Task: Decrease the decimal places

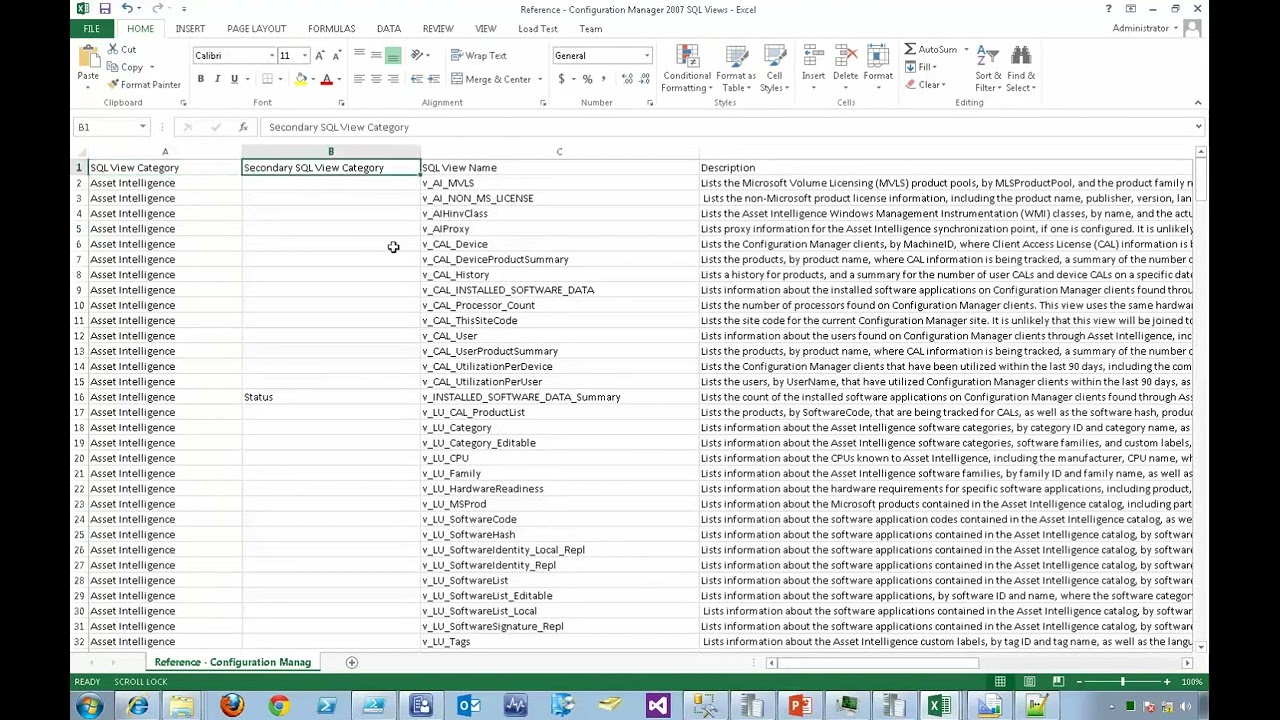Action: tap(642, 79)
